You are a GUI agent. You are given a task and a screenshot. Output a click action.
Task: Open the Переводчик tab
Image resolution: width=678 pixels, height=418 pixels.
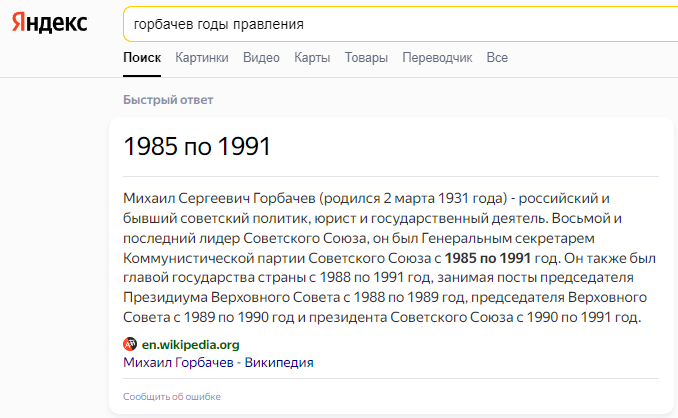[x=437, y=58]
